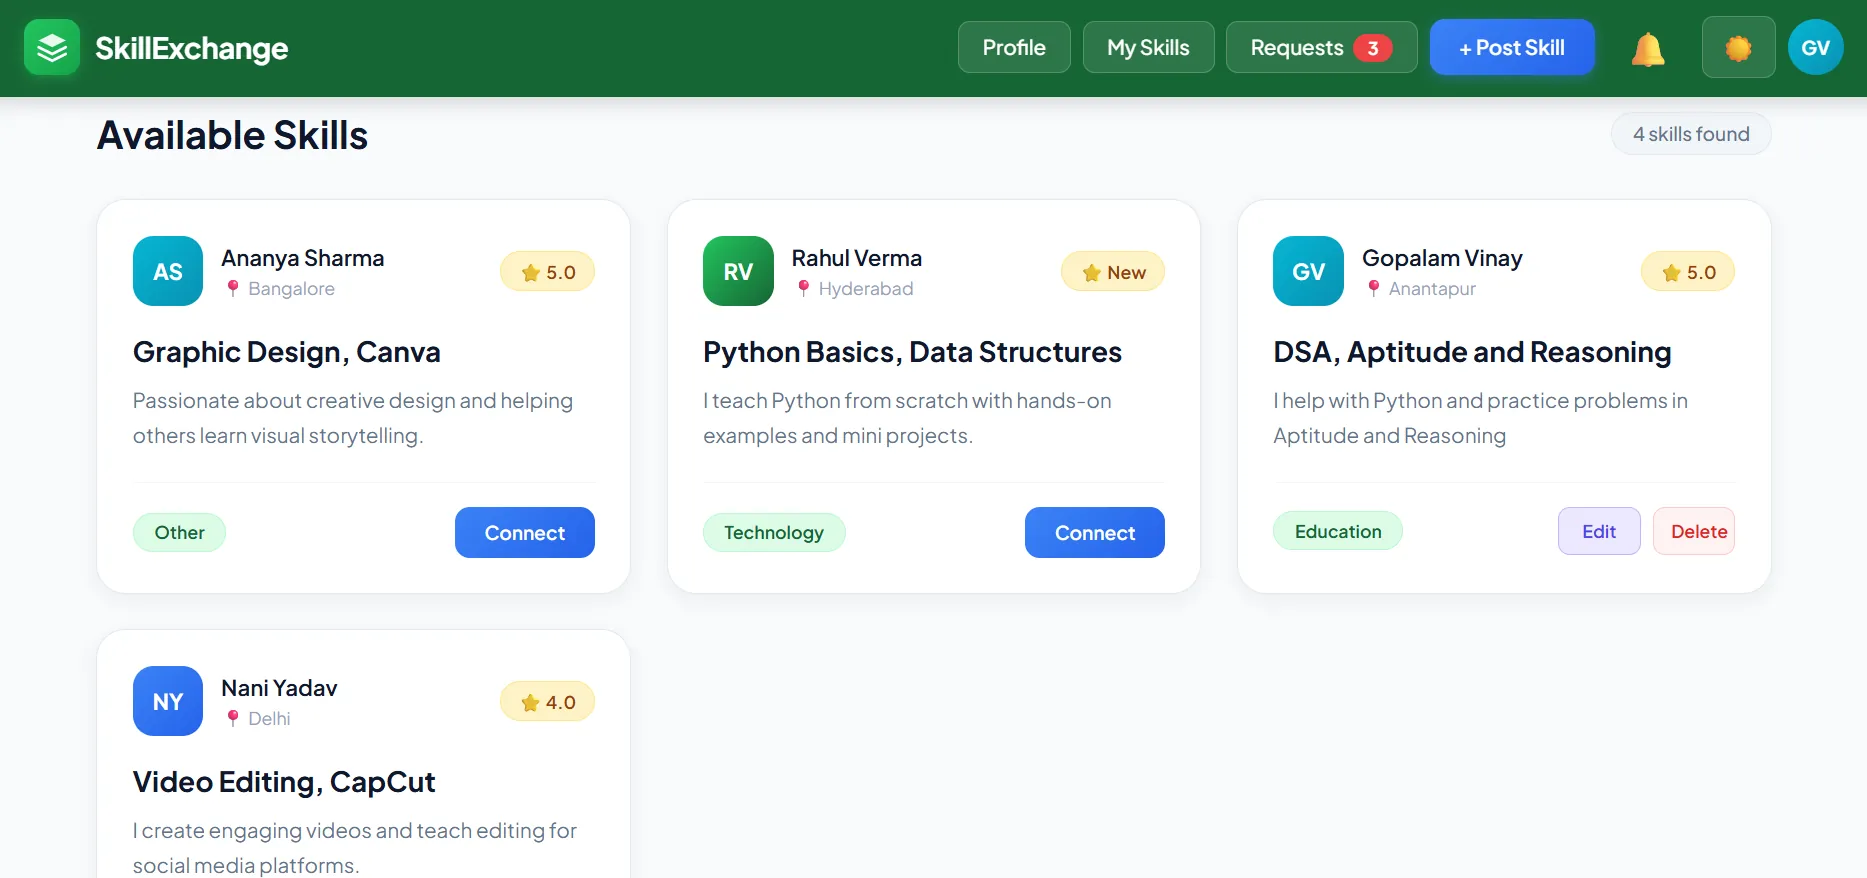Click the name 'Nani Yadav'
Image resolution: width=1867 pixels, height=878 pixels.
point(279,688)
